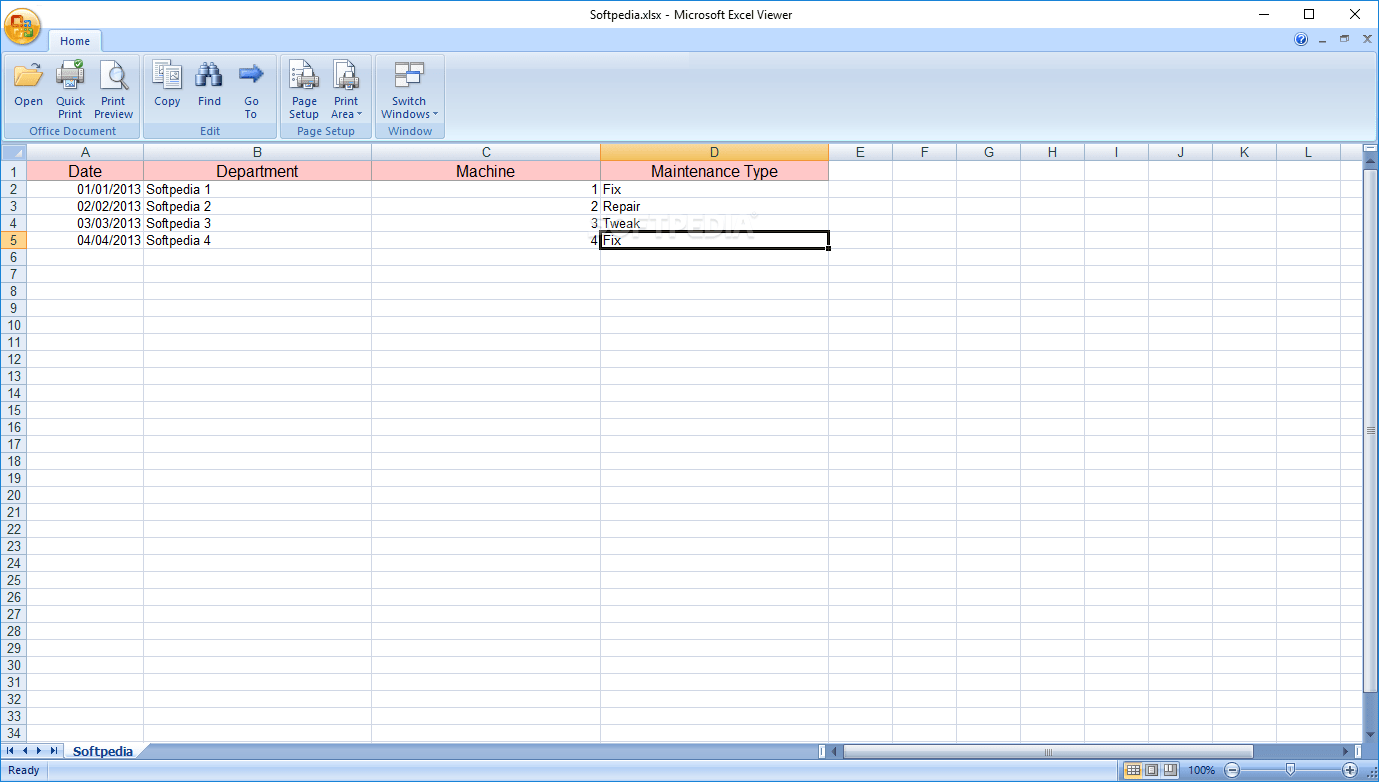The height and width of the screenshot is (782, 1379).
Task: Click the zoom in plus button
Action: [1350, 770]
